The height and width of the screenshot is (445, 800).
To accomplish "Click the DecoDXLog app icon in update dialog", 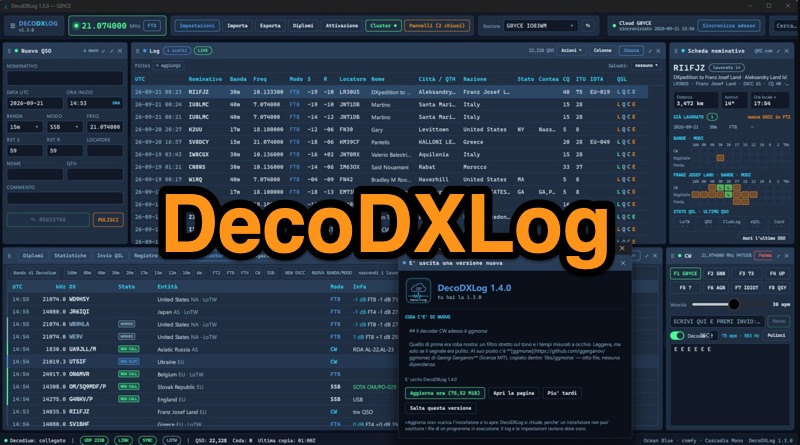I will coord(418,291).
